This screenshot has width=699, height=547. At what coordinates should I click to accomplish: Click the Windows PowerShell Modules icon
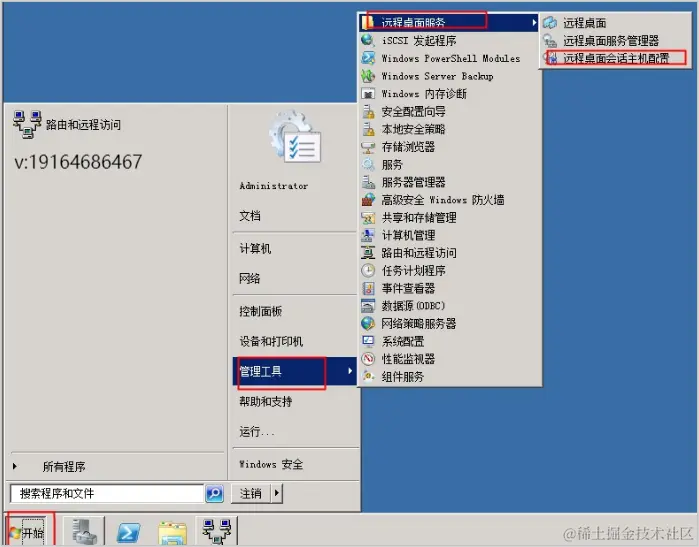(x=368, y=58)
